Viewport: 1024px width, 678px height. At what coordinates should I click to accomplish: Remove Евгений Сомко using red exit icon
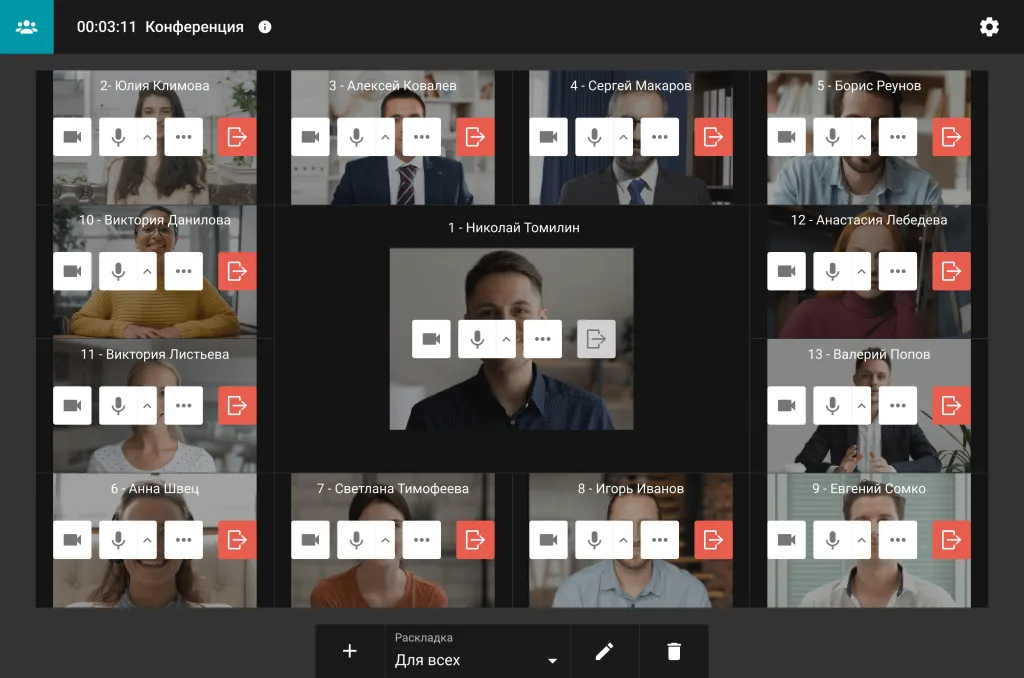(951, 540)
